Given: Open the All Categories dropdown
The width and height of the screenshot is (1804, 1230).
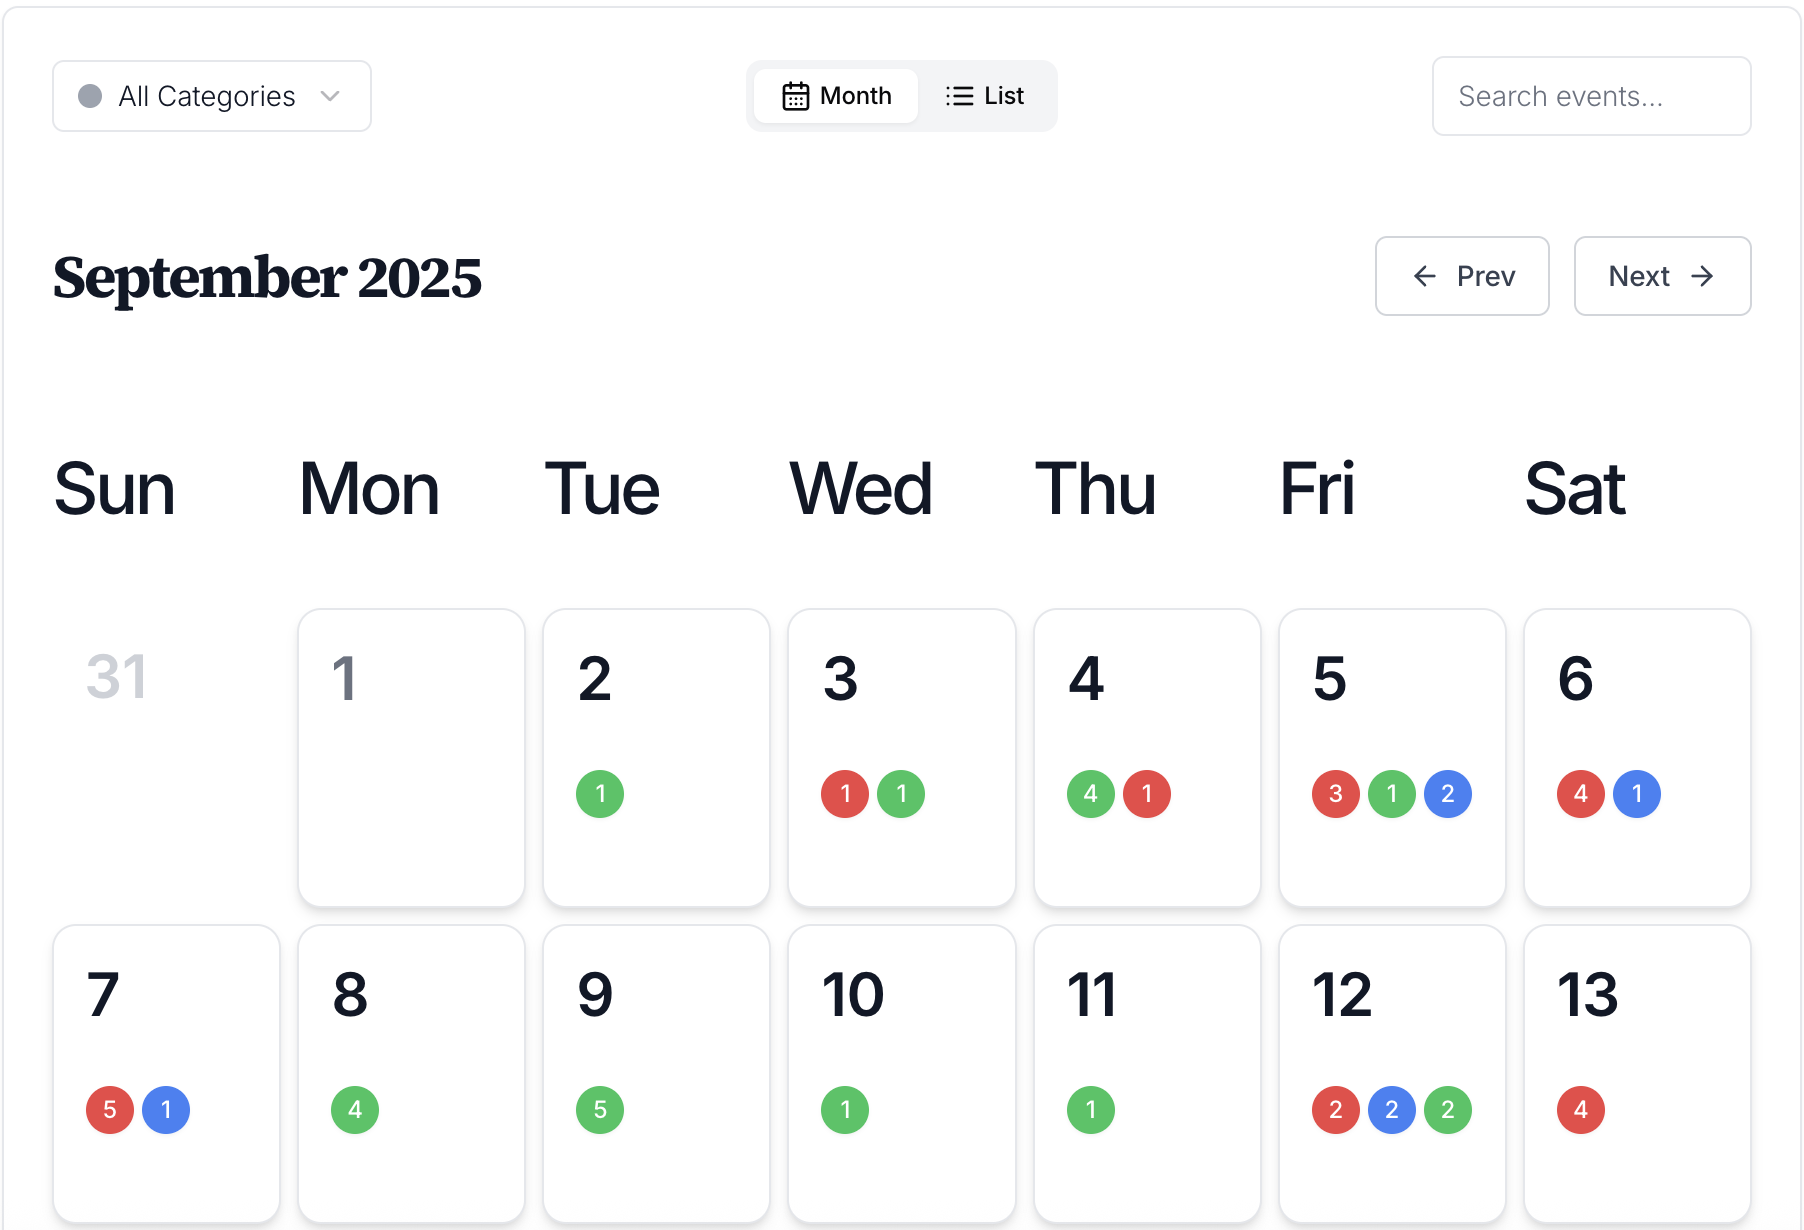Looking at the screenshot, I should [x=211, y=96].
